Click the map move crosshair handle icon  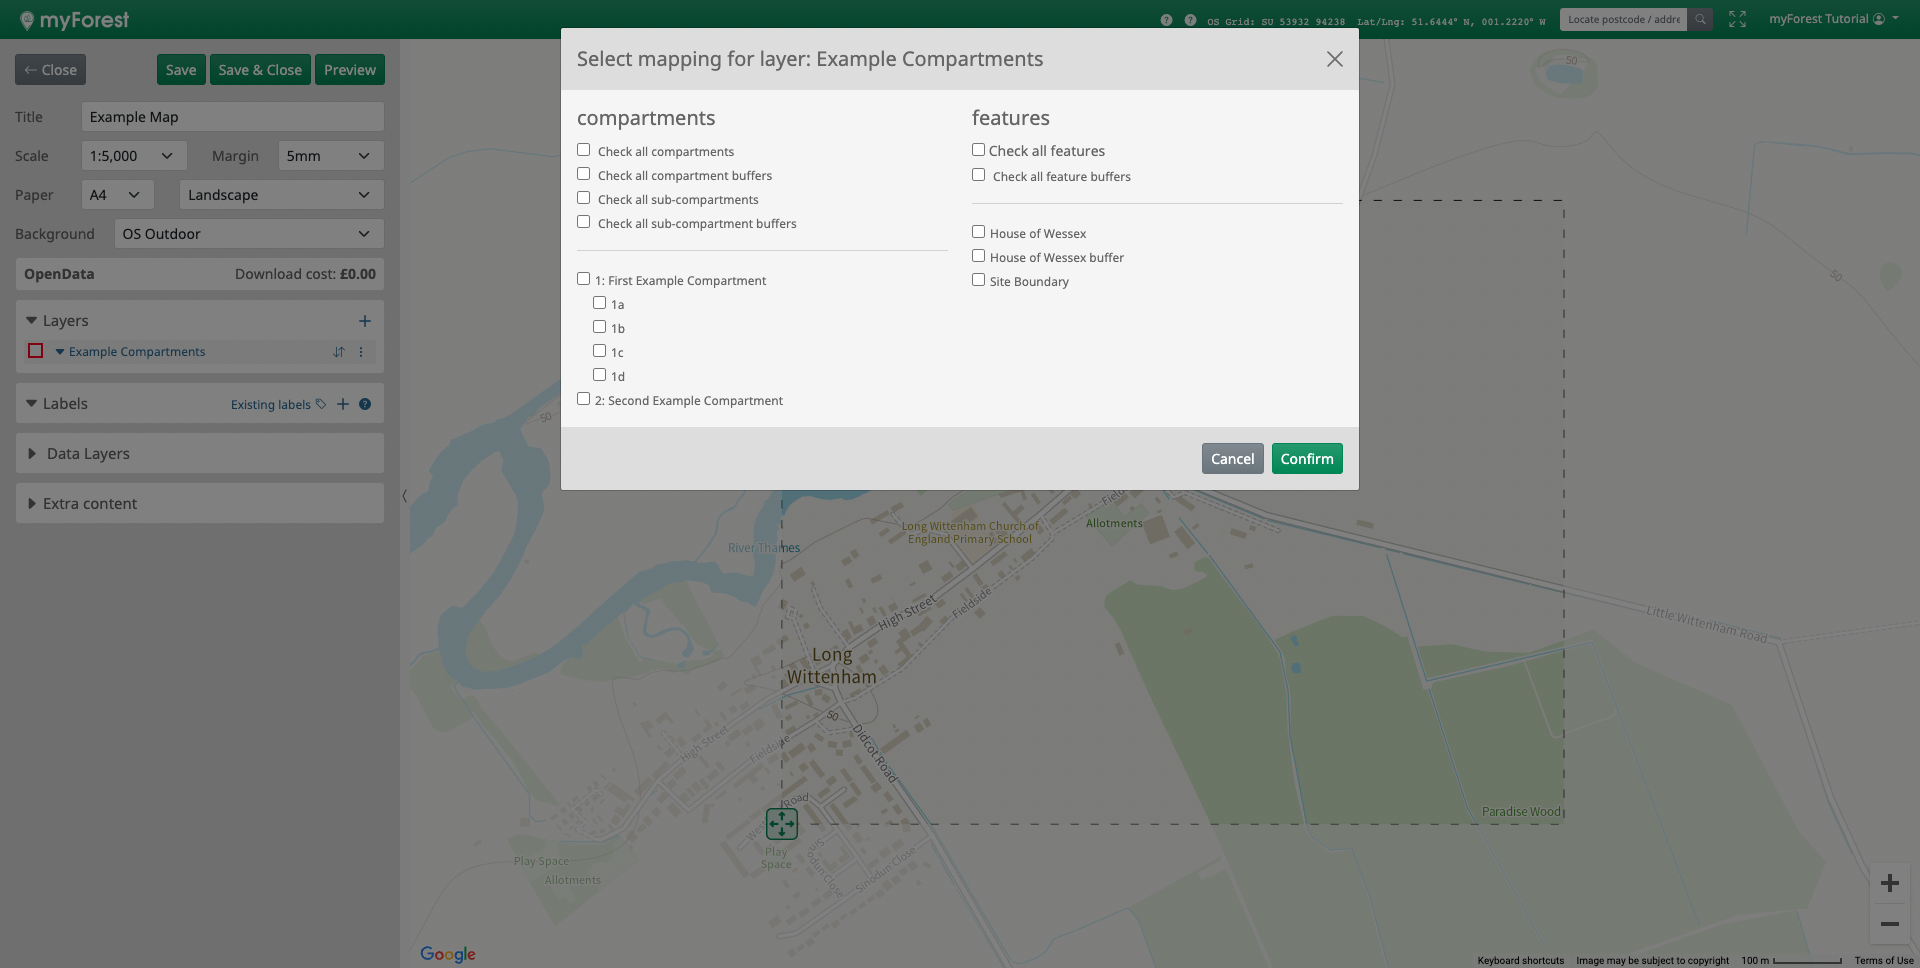pos(781,824)
